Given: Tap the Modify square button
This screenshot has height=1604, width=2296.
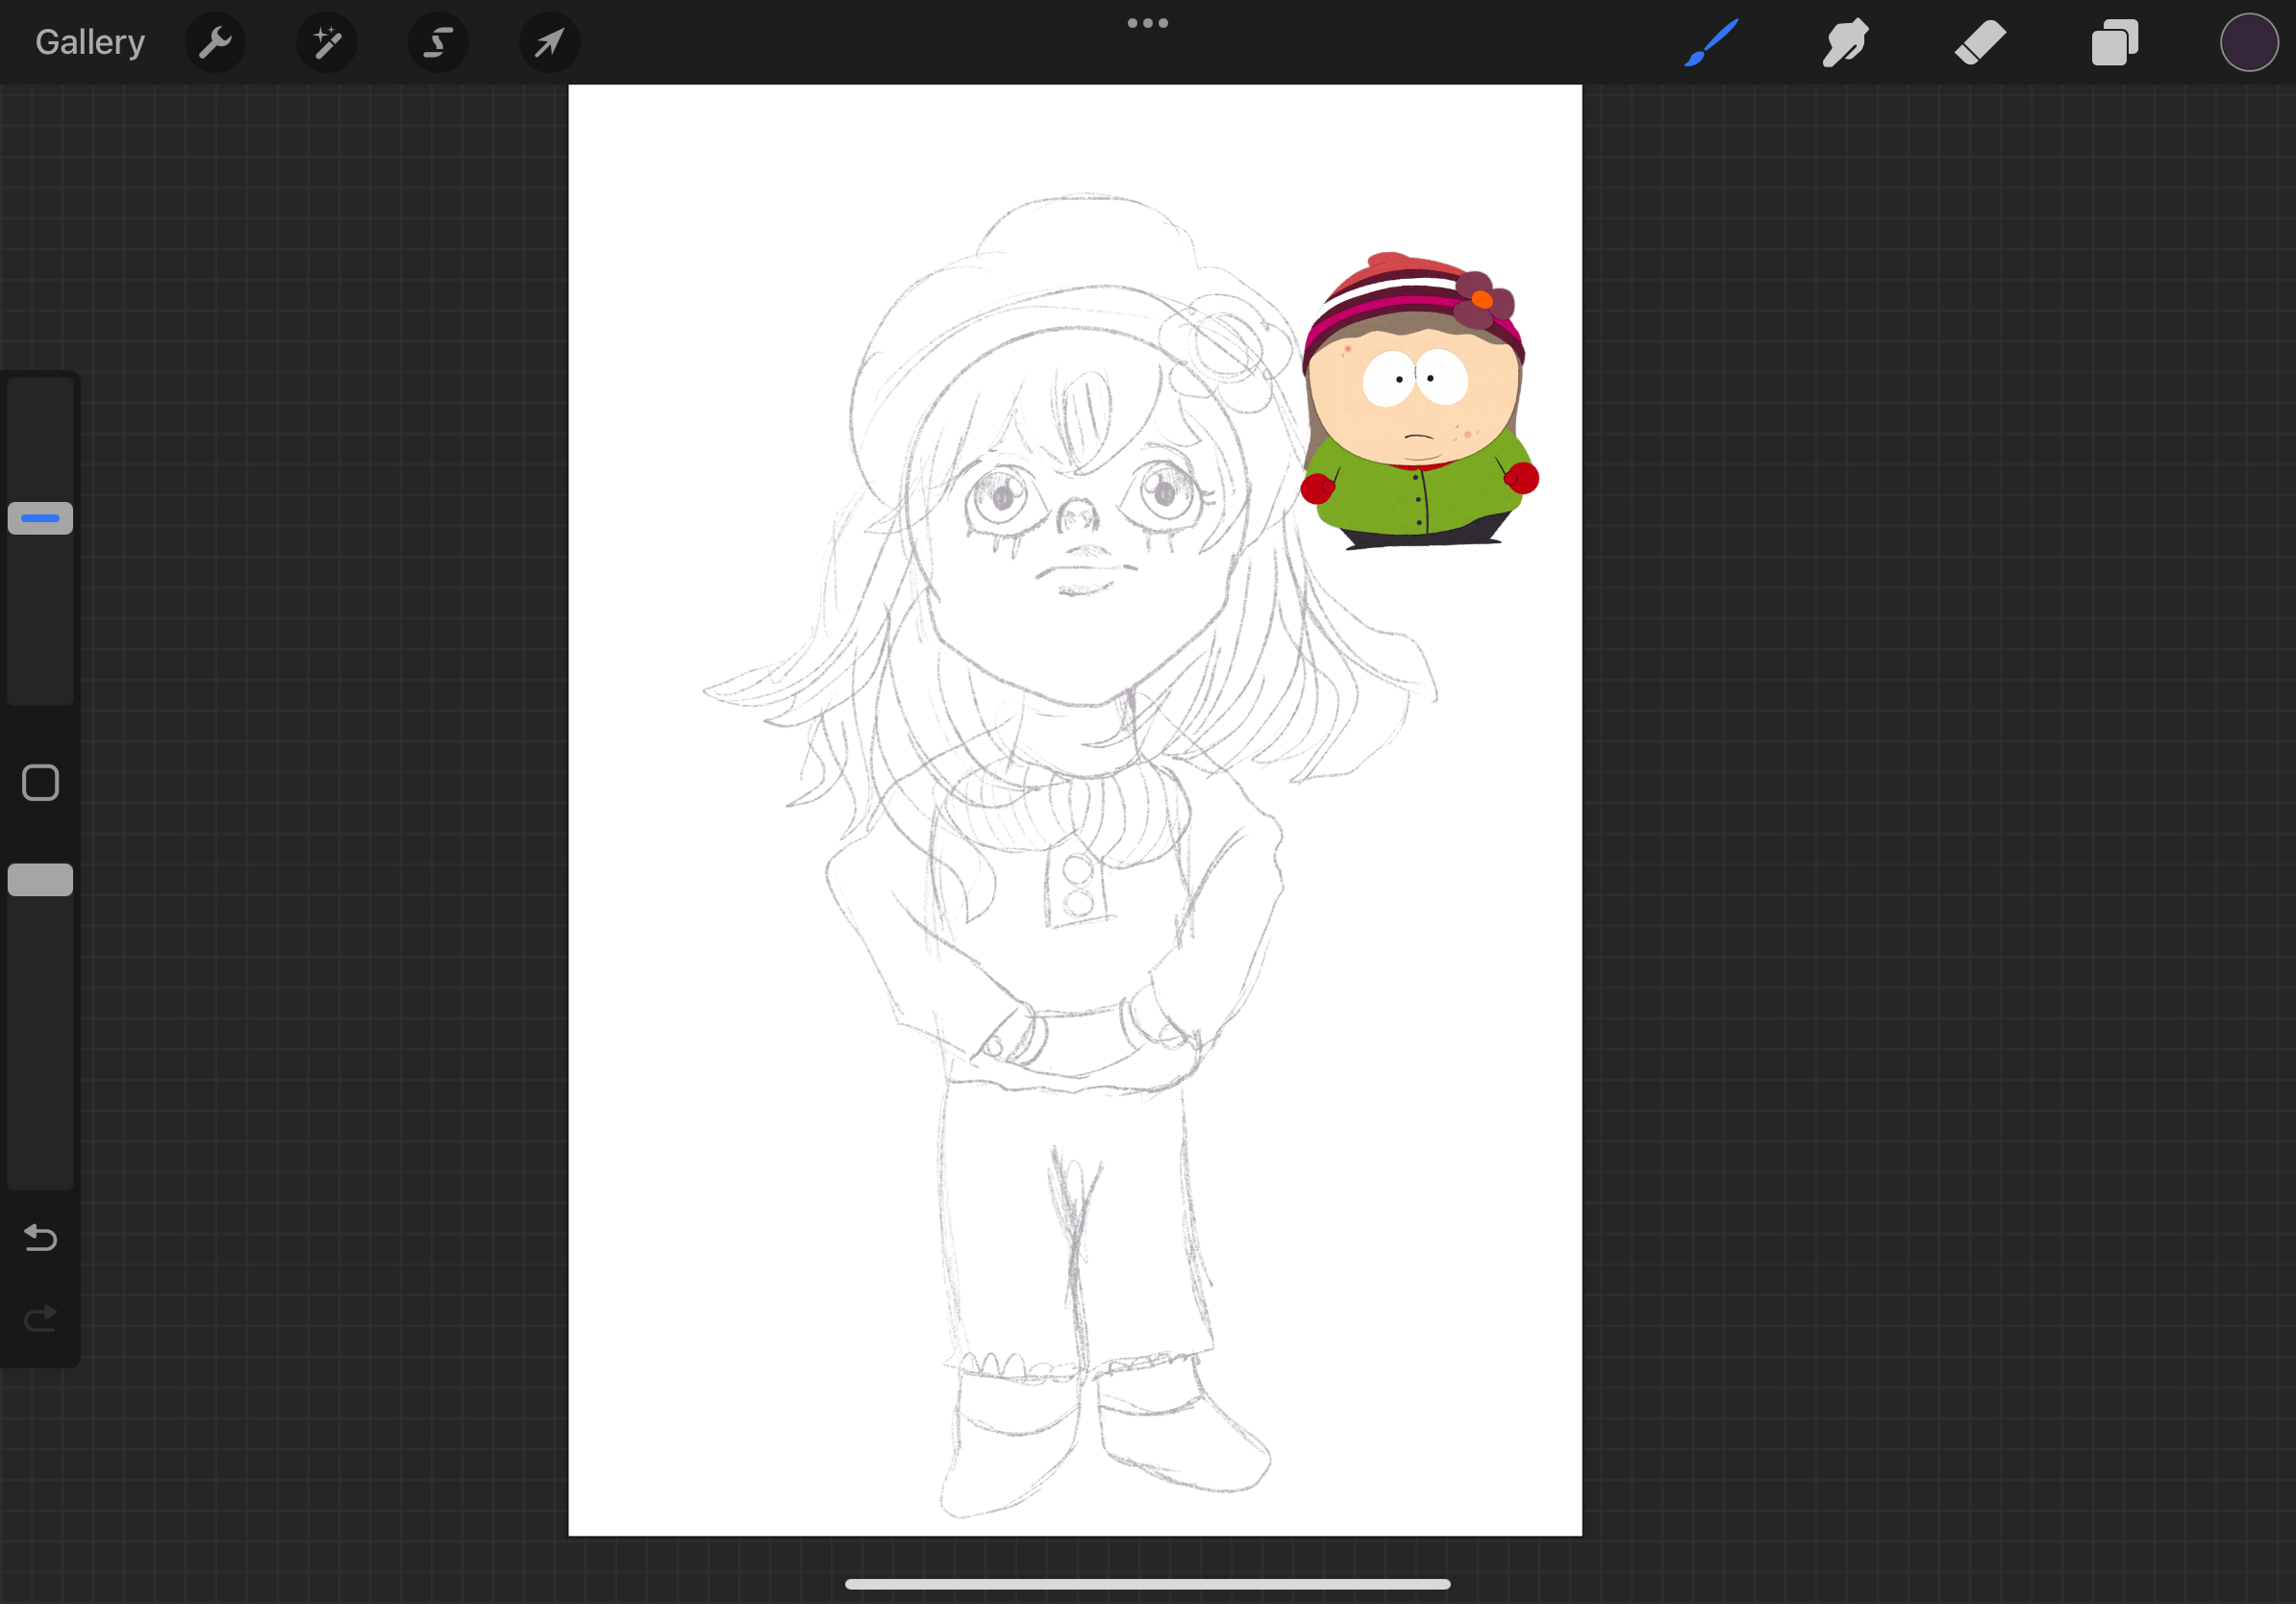Looking at the screenshot, I should [40, 783].
